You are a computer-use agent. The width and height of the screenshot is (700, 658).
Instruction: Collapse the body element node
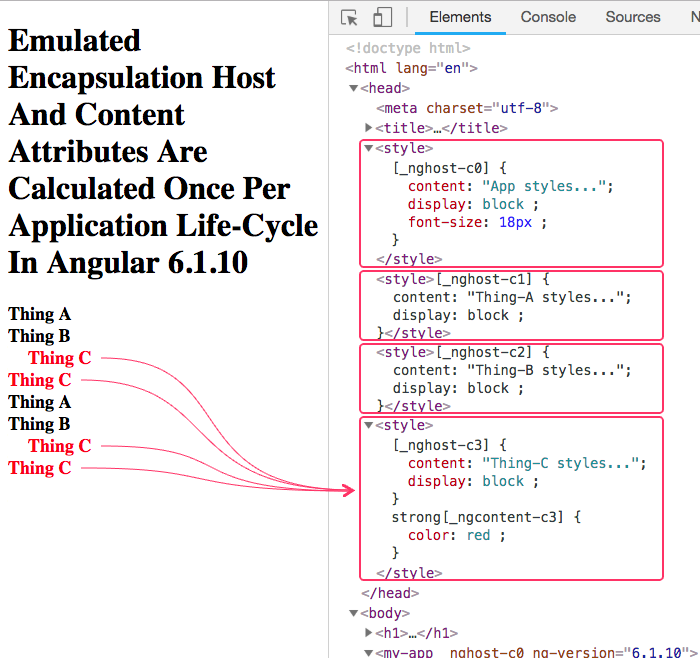[353, 613]
